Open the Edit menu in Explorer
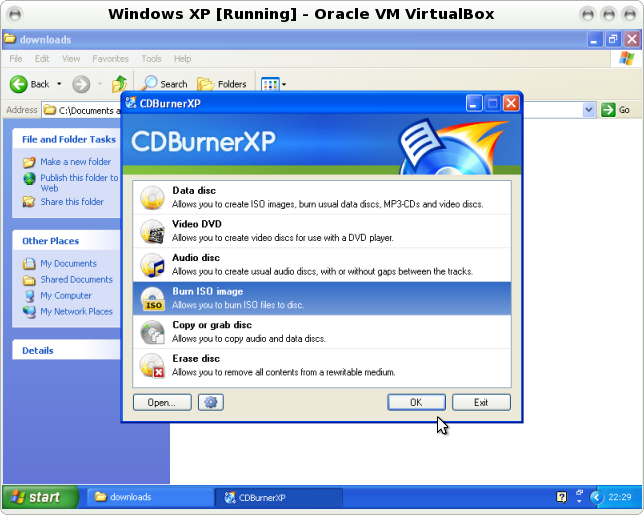Image resolution: width=644 pixels, height=515 pixels. point(42,59)
